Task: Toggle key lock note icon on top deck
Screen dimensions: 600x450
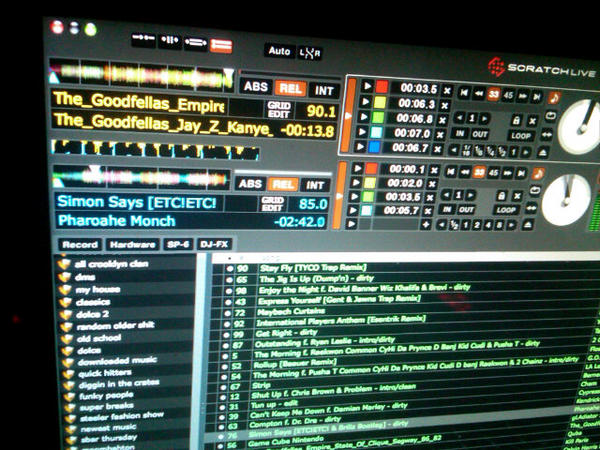Action: click(x=554, y=98)
